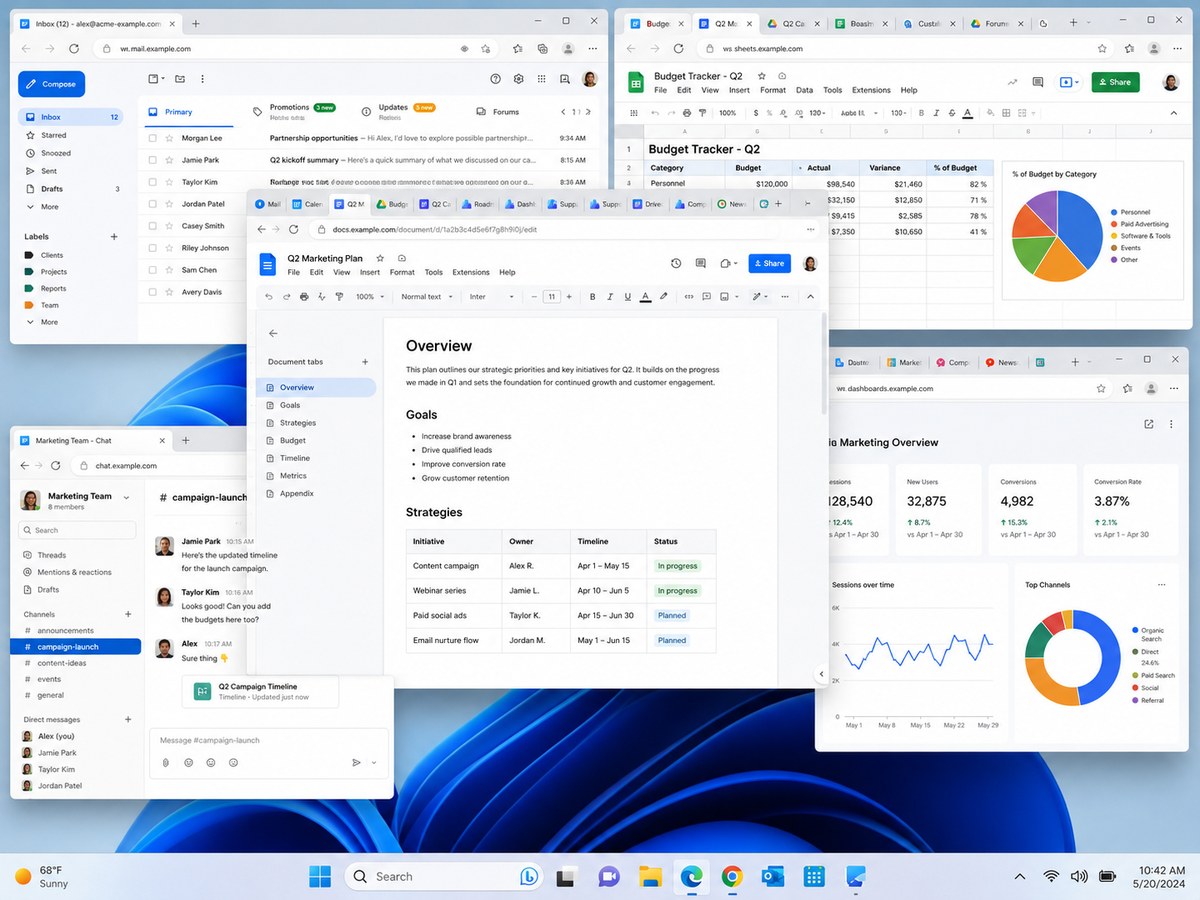The image size is (1200, 900).
Task: Undo the last edit in the Docs toolbar
Action: [x=268, y=297]
